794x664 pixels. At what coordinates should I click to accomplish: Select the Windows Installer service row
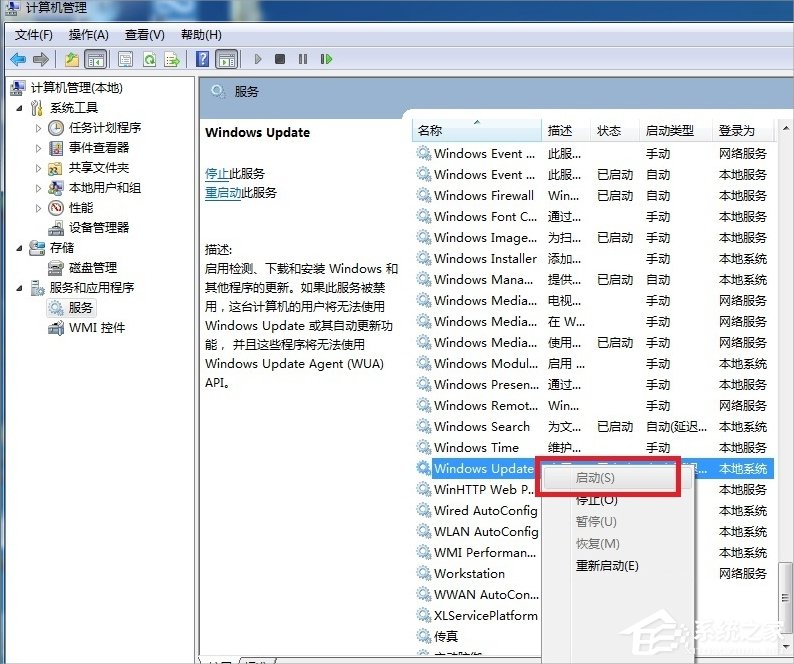(x=592, y=259)
